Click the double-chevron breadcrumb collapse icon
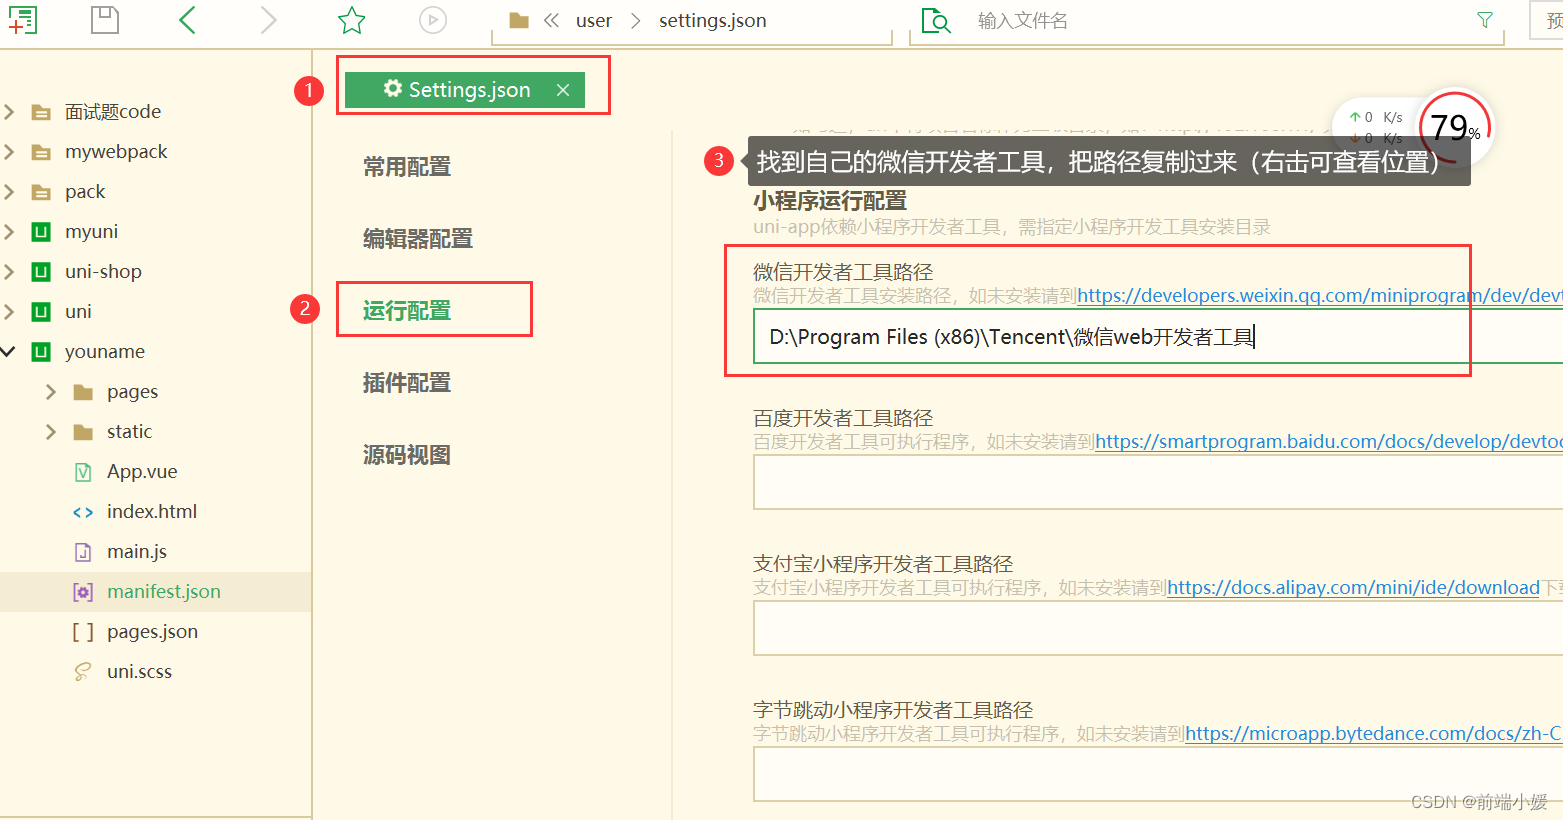This screenshot has height=820, width=1563. 551,20
